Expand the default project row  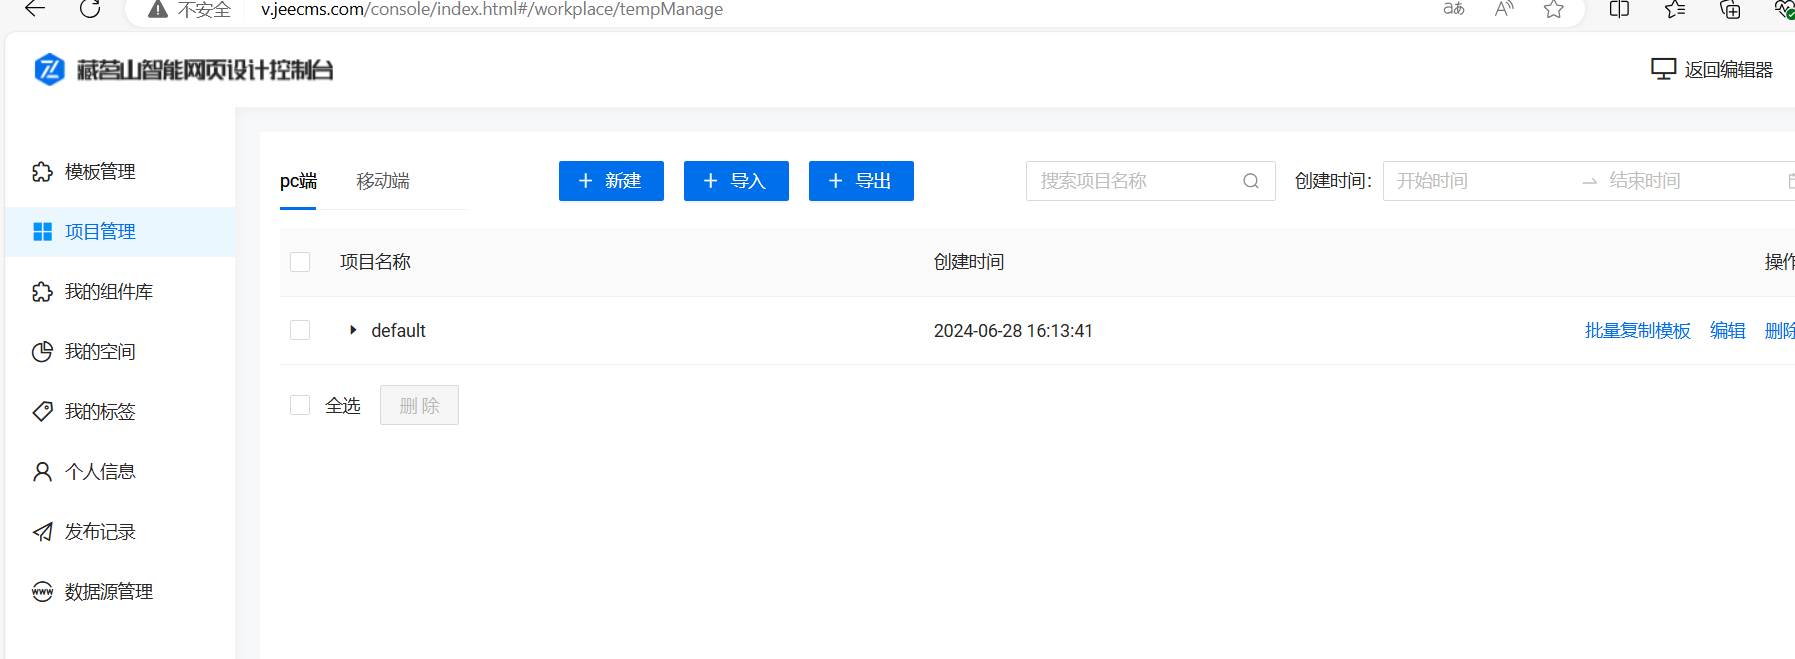353,330
